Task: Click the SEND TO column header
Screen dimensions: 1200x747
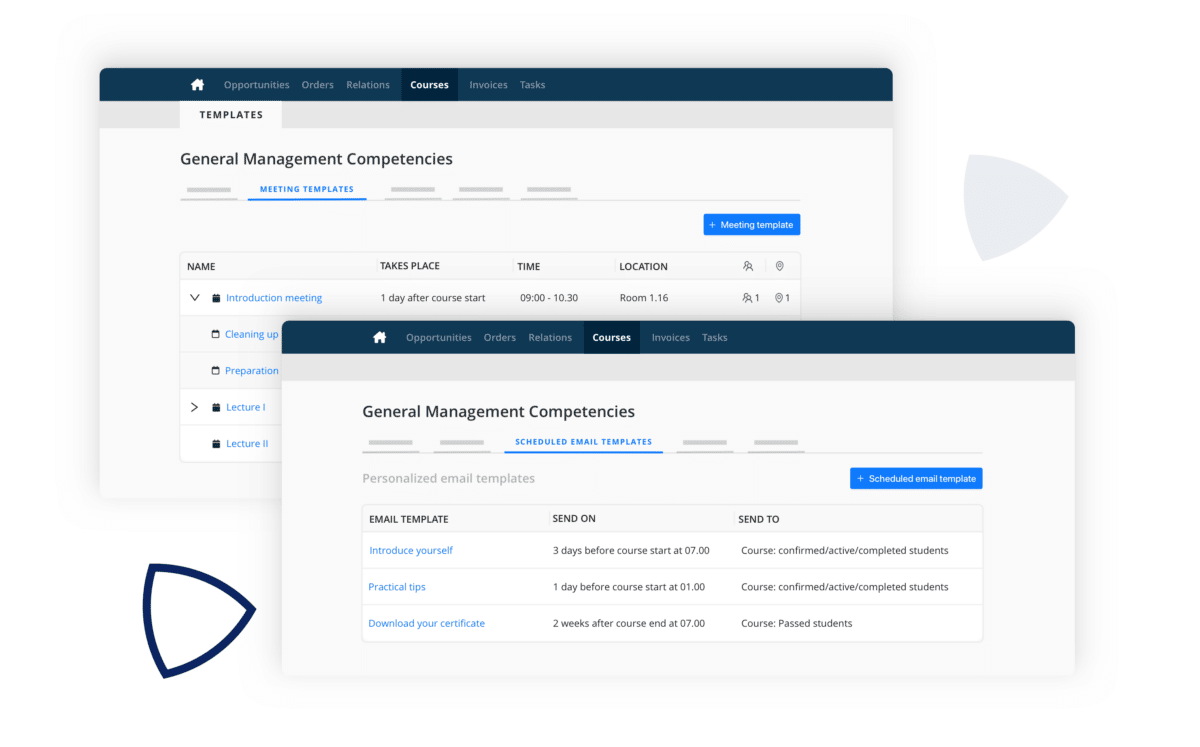Action: tap(759, 520)
